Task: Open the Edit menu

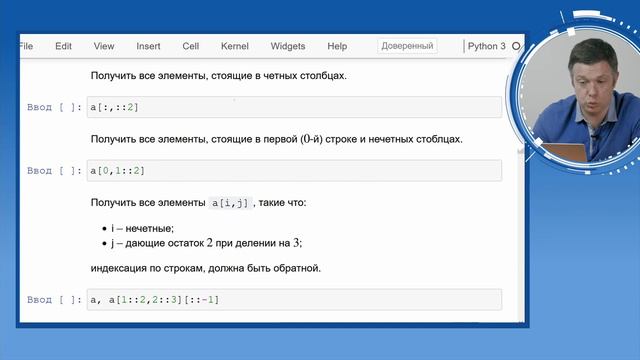Action: coord(63,46)
